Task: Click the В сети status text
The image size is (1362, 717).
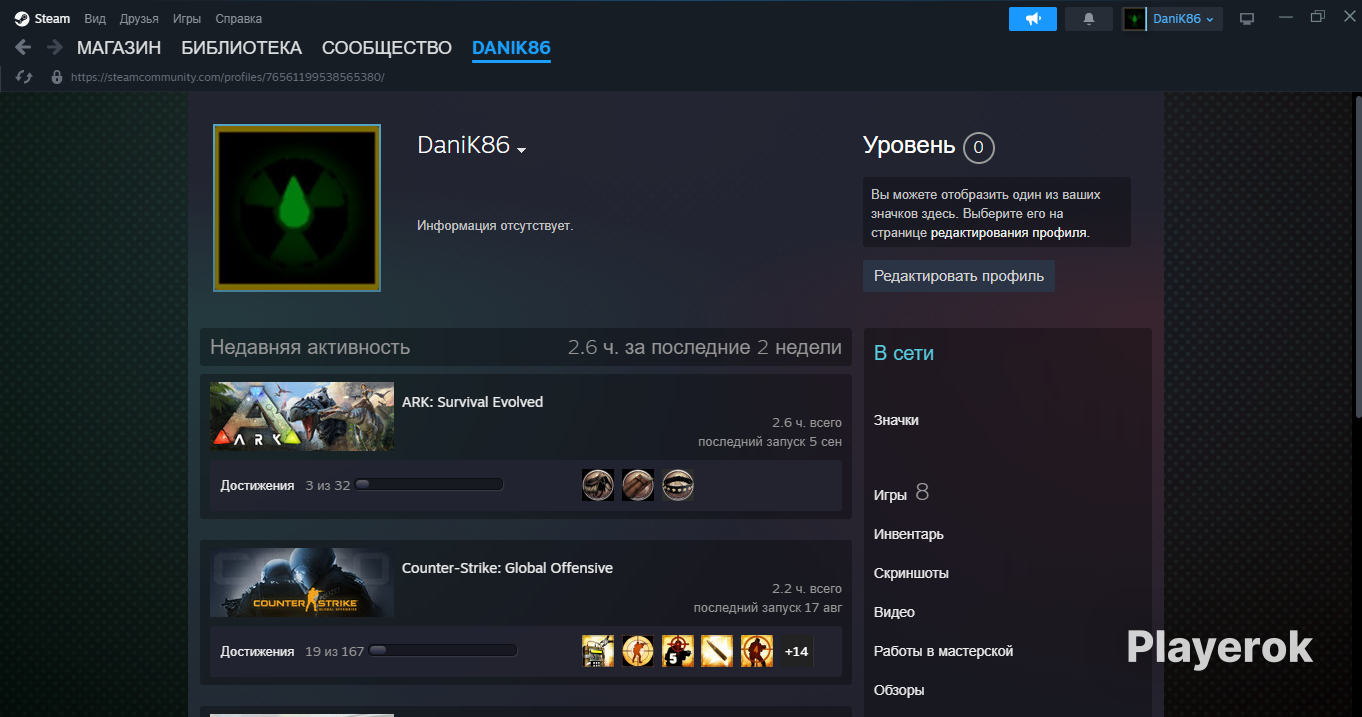Action: point(904,353)
